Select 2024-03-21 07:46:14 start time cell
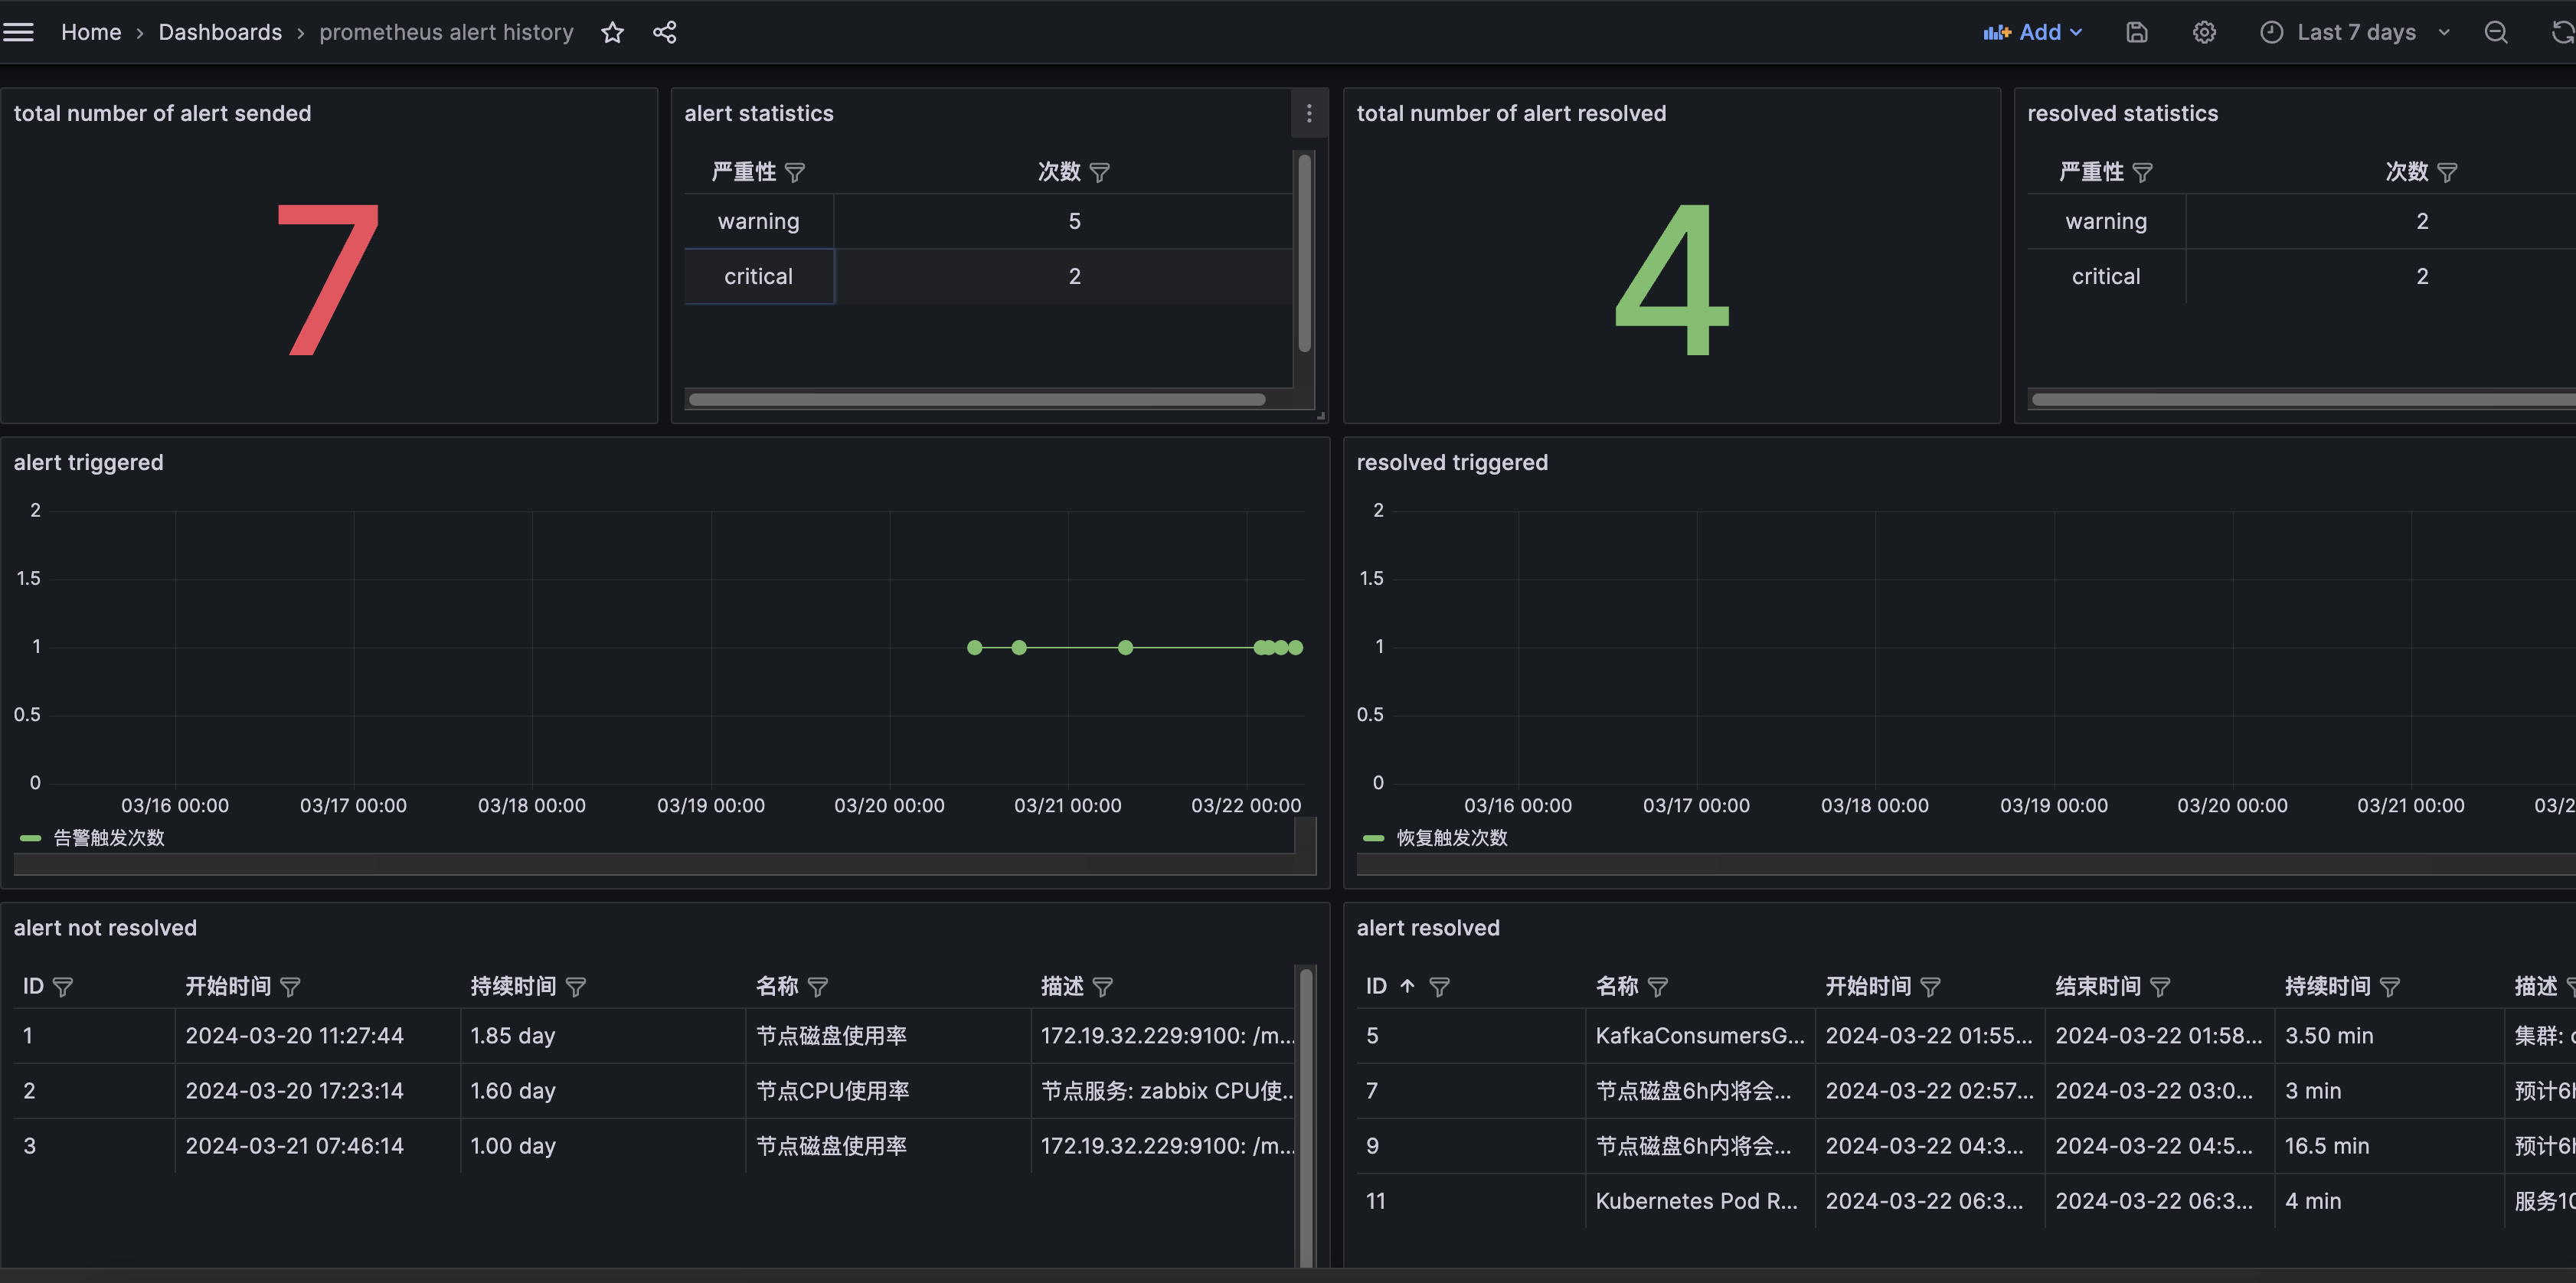2576x1283 pixels. click(318, 1146)
